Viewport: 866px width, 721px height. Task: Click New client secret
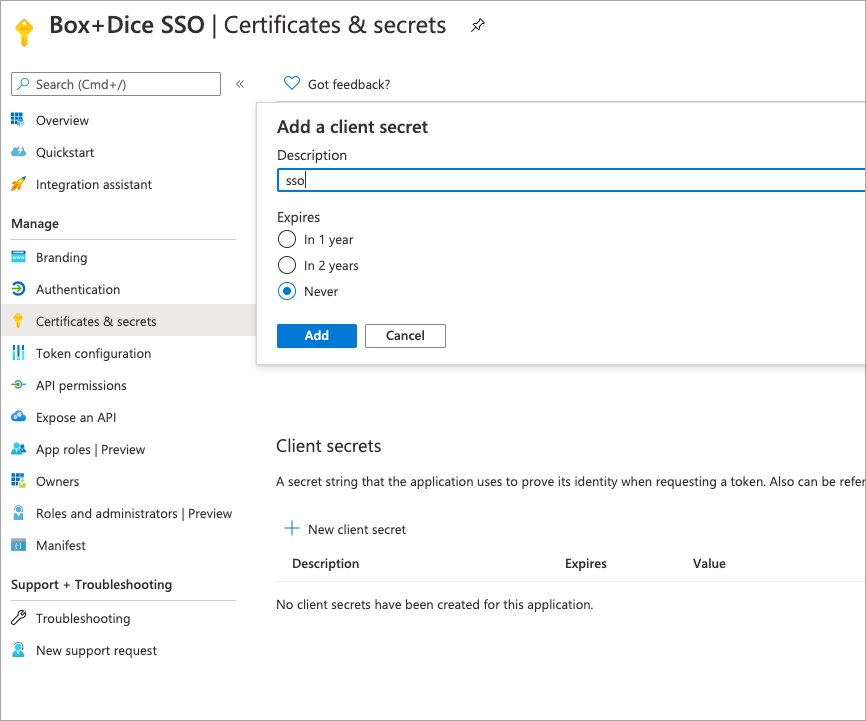point(357,530)
